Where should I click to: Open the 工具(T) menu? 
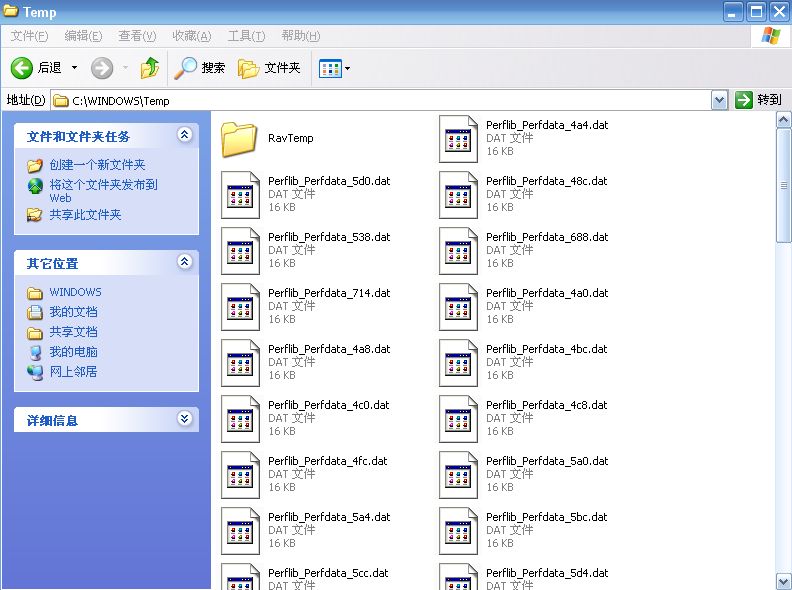(246, 36)
